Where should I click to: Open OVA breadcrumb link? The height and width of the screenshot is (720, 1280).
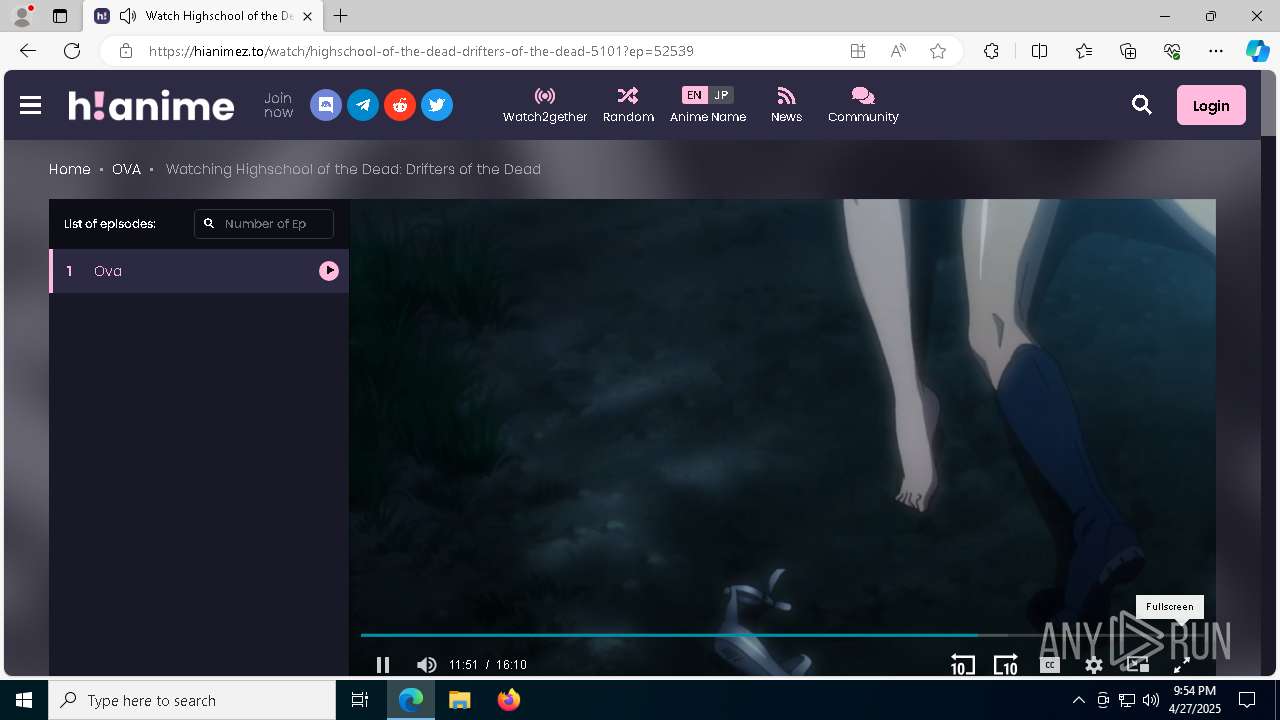click(x=126, y=169)
